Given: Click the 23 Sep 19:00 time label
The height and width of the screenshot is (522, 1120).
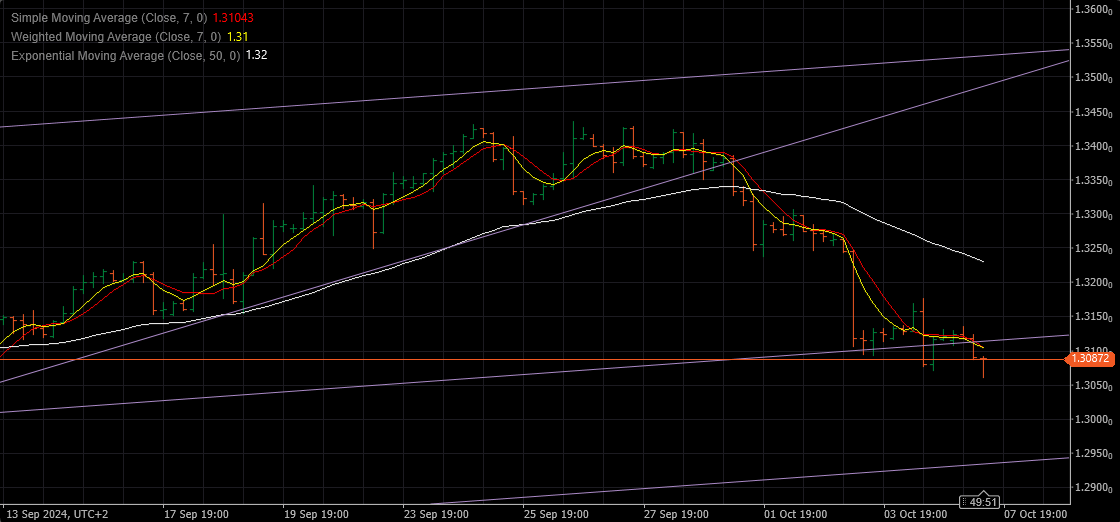Looking at the screenshot, I should [437, 514].
